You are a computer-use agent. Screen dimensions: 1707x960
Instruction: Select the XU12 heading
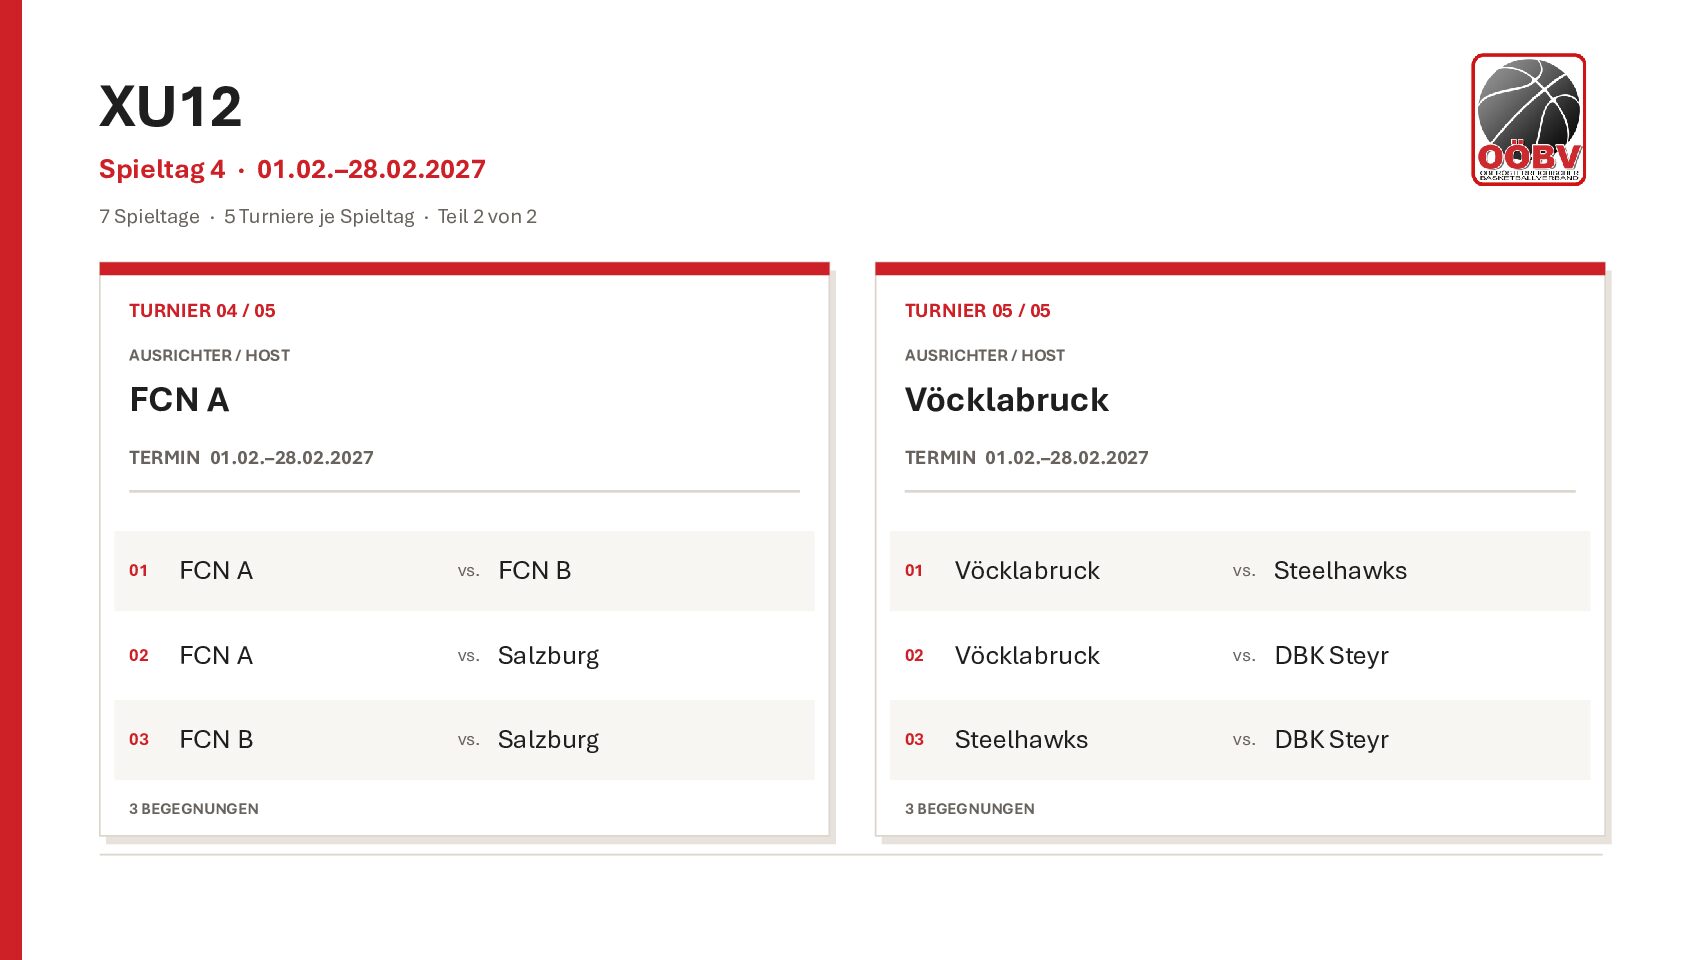tap(170, 107)
